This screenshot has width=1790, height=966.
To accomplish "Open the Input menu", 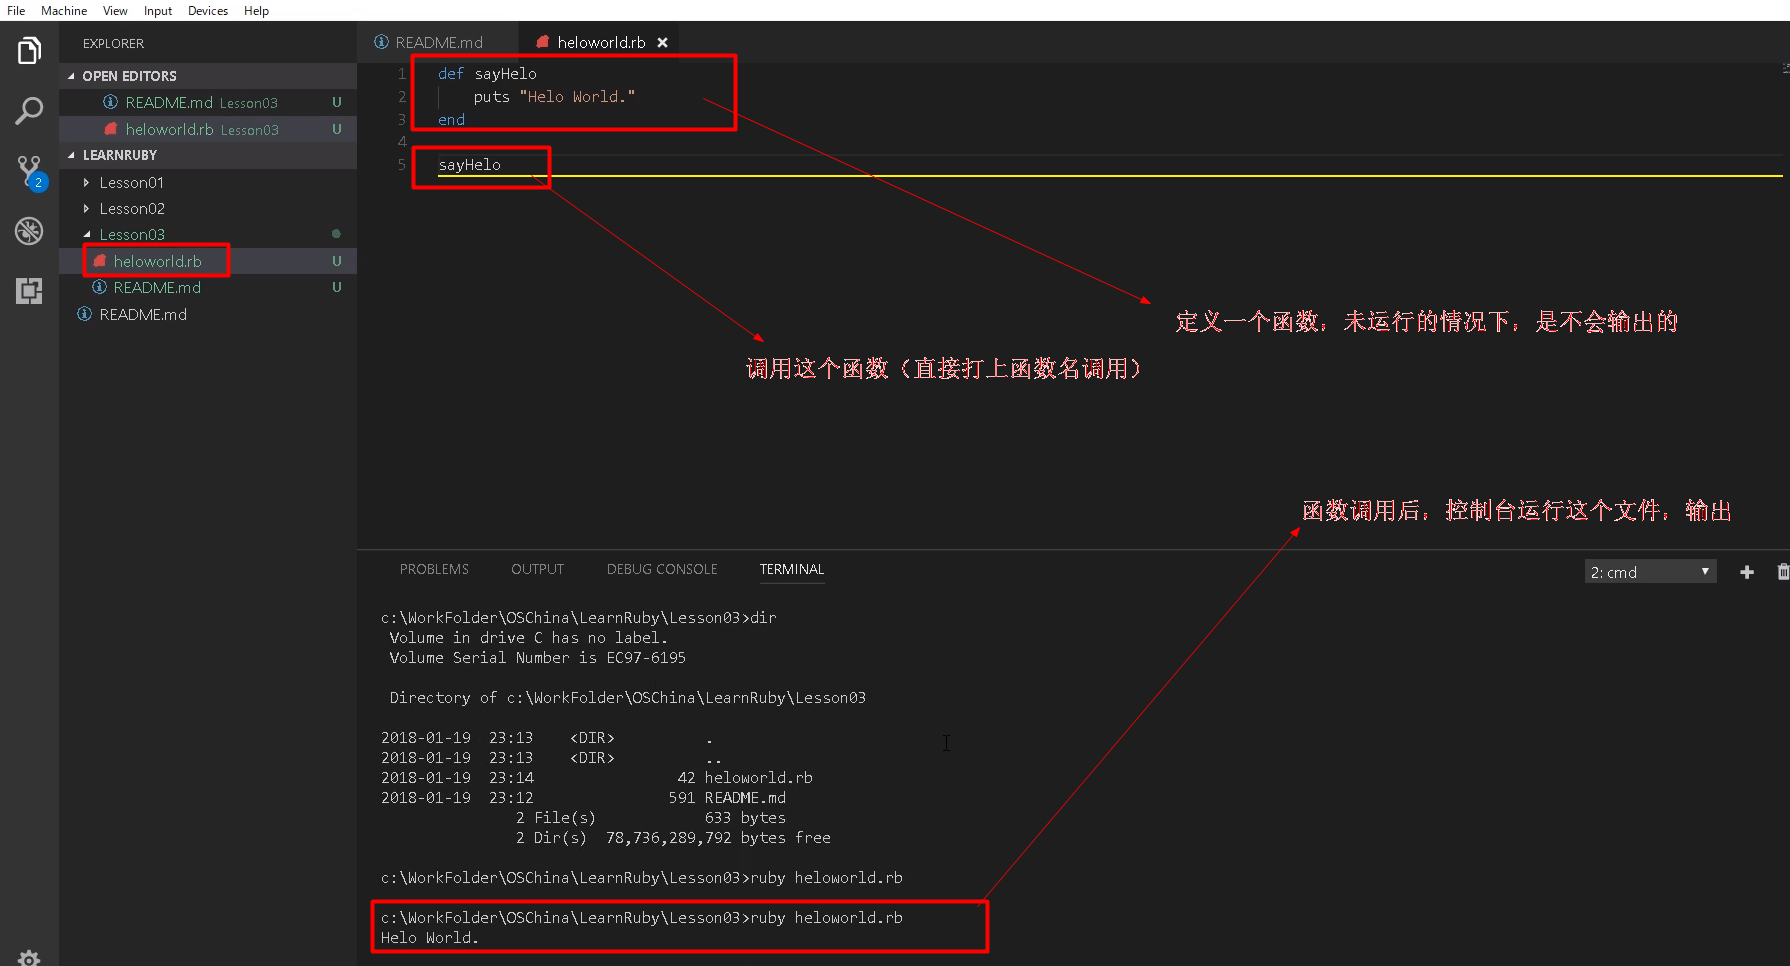I will point(158,10).
